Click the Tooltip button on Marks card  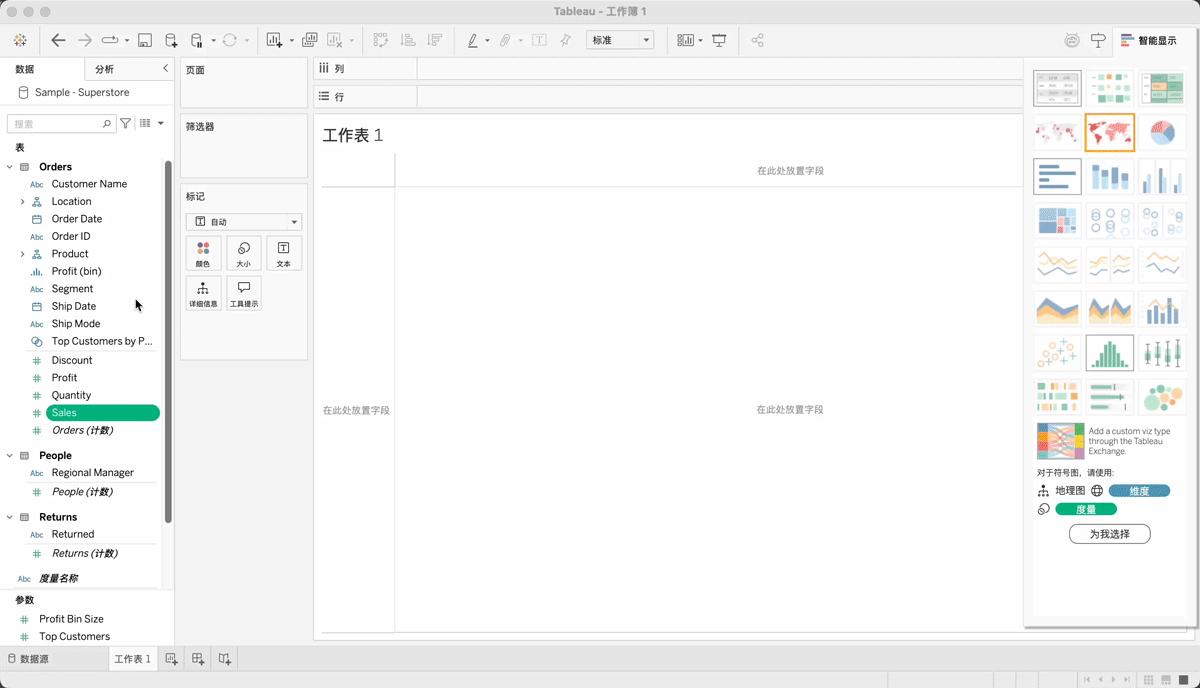pos(244,293)
